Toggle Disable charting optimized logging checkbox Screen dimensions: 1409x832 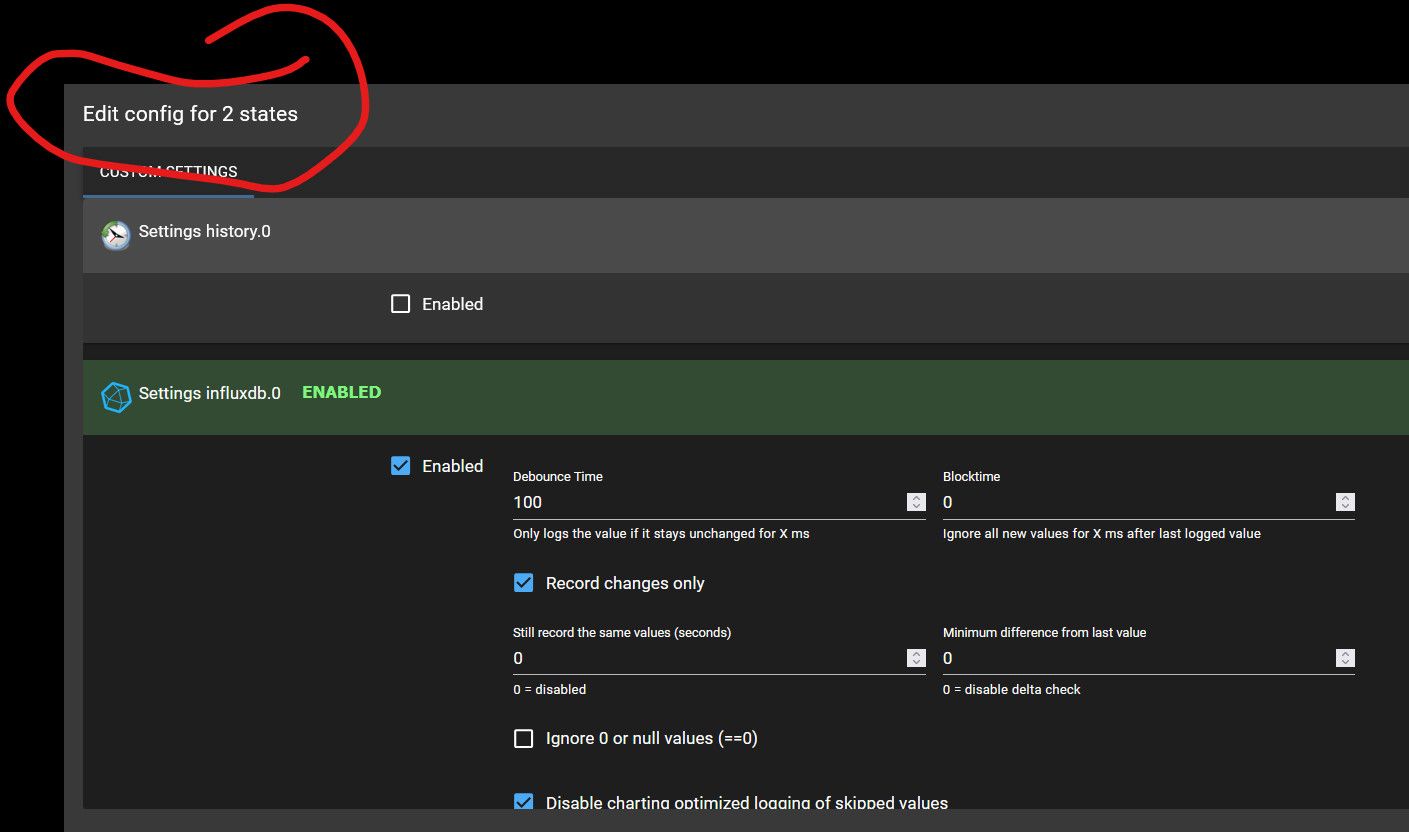click(x=523, y=802)
